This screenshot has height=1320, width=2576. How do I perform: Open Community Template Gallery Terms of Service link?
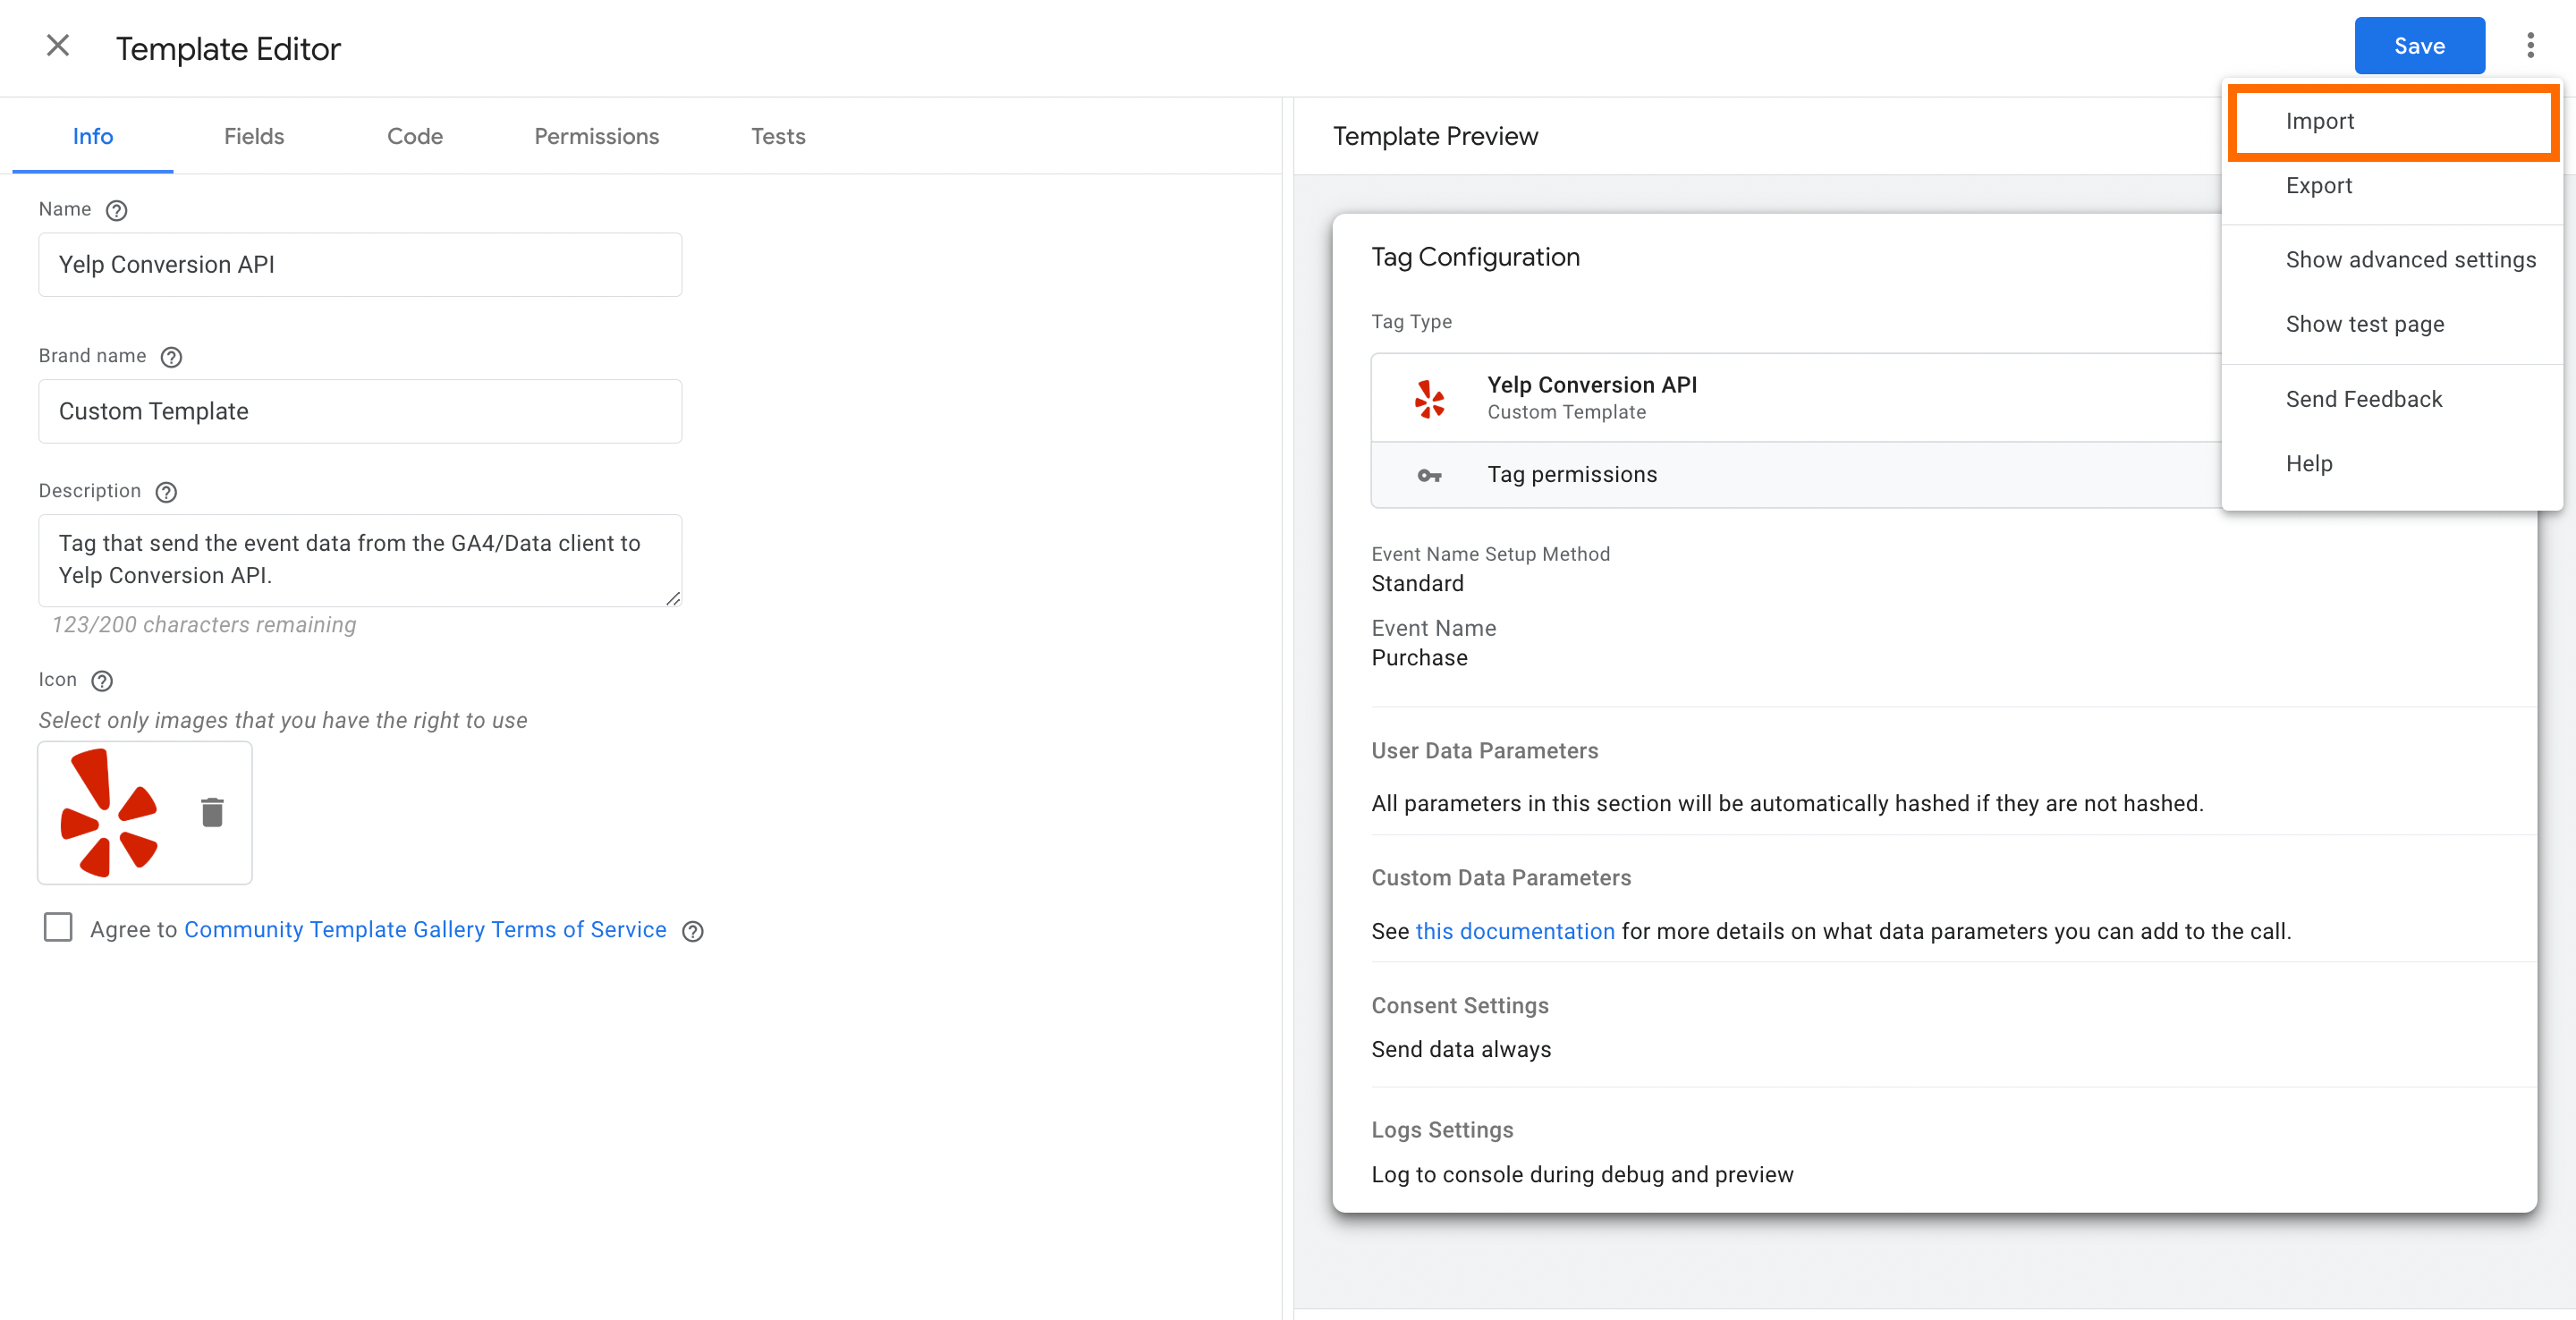(425, 930)
